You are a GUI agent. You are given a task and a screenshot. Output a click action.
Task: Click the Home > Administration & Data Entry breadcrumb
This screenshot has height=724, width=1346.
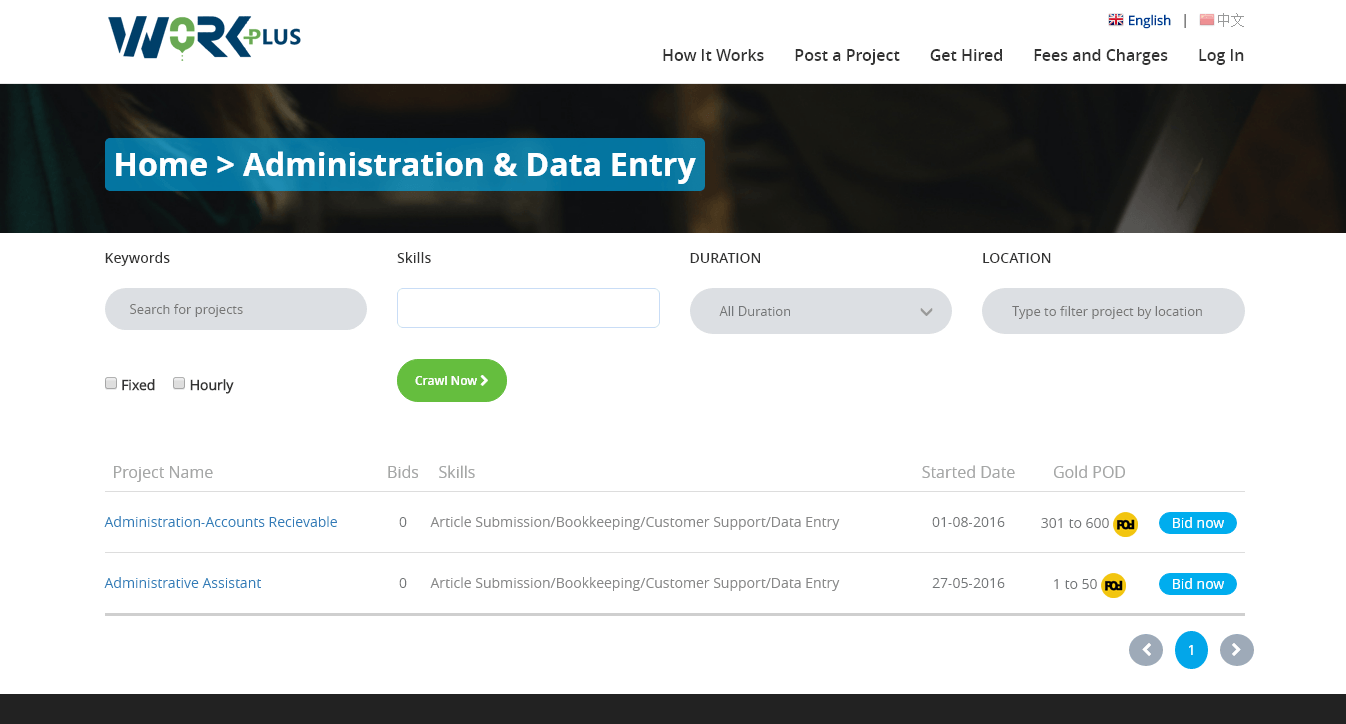[405, 164]
